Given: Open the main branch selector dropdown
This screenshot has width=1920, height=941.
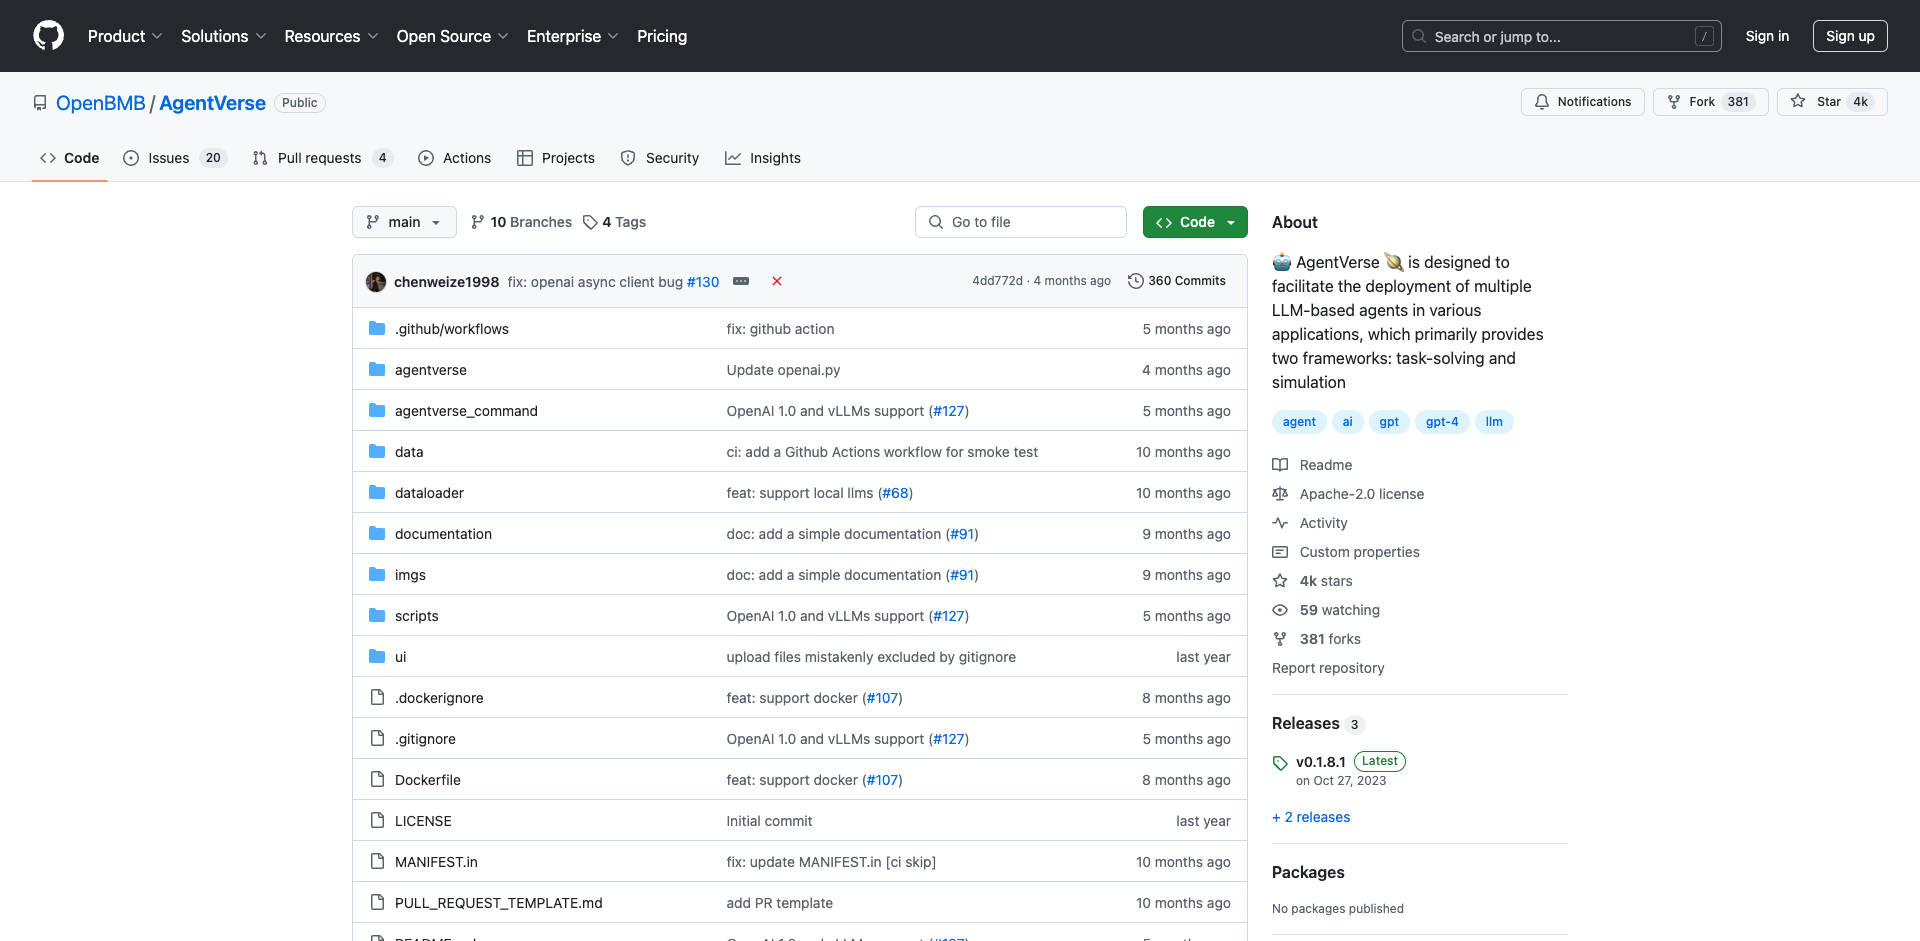Looking at the screenshot, I should pos(404,222).
